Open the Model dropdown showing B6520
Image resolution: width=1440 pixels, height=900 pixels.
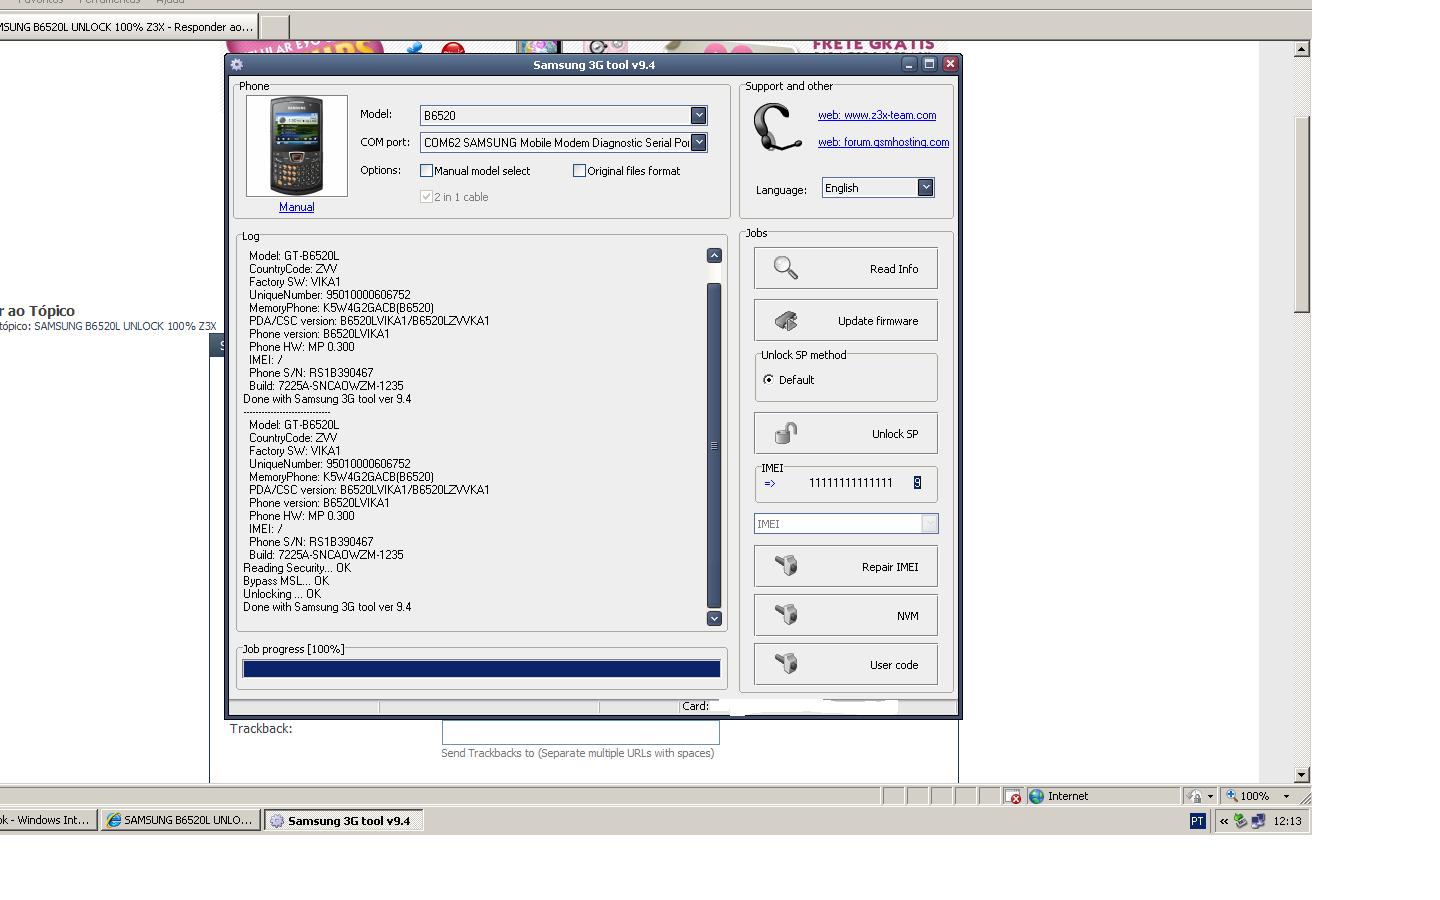click(x=698, y=115)
